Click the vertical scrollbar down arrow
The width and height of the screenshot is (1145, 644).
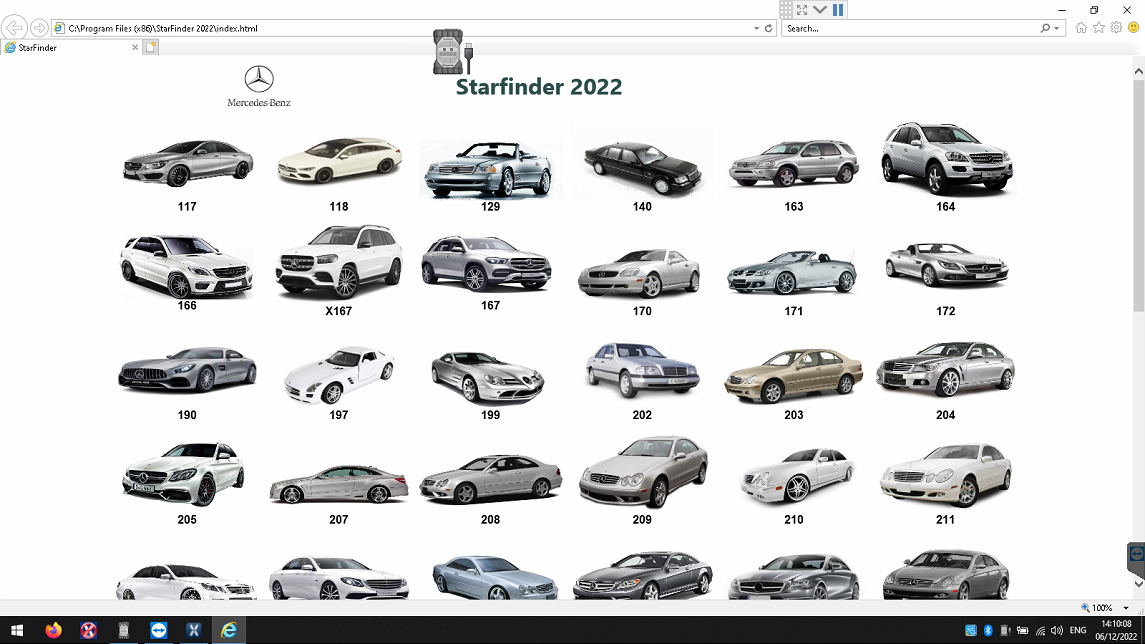[1138, 585]
